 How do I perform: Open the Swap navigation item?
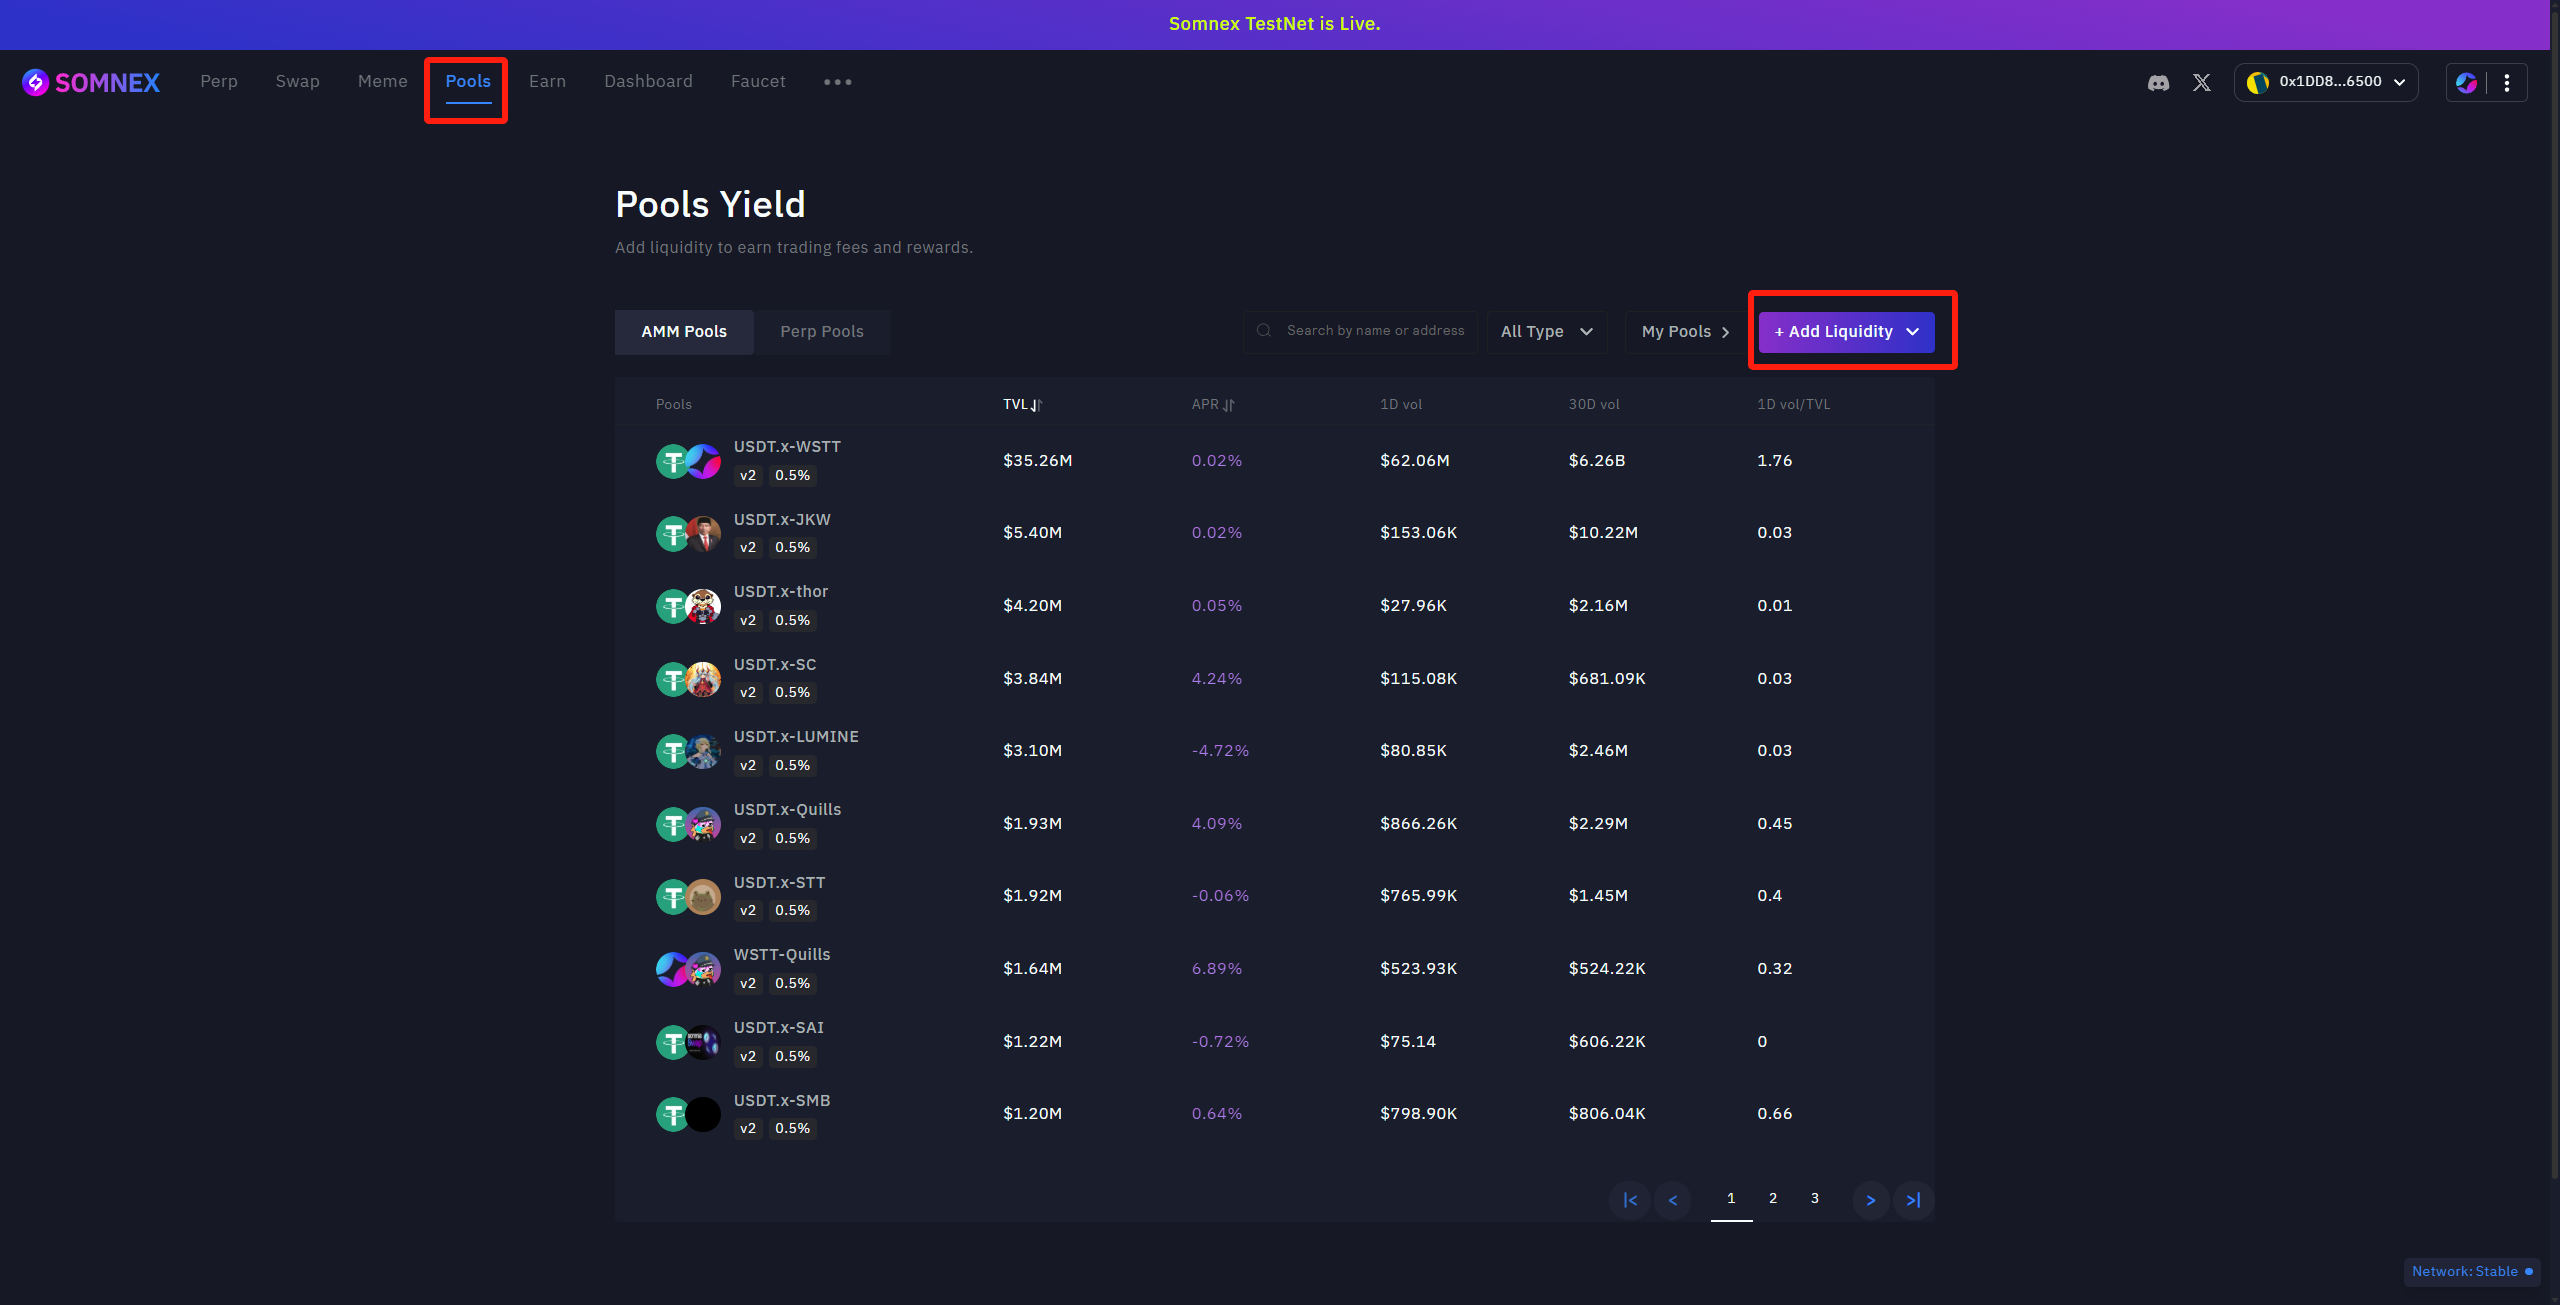click(x=298, y=82)
